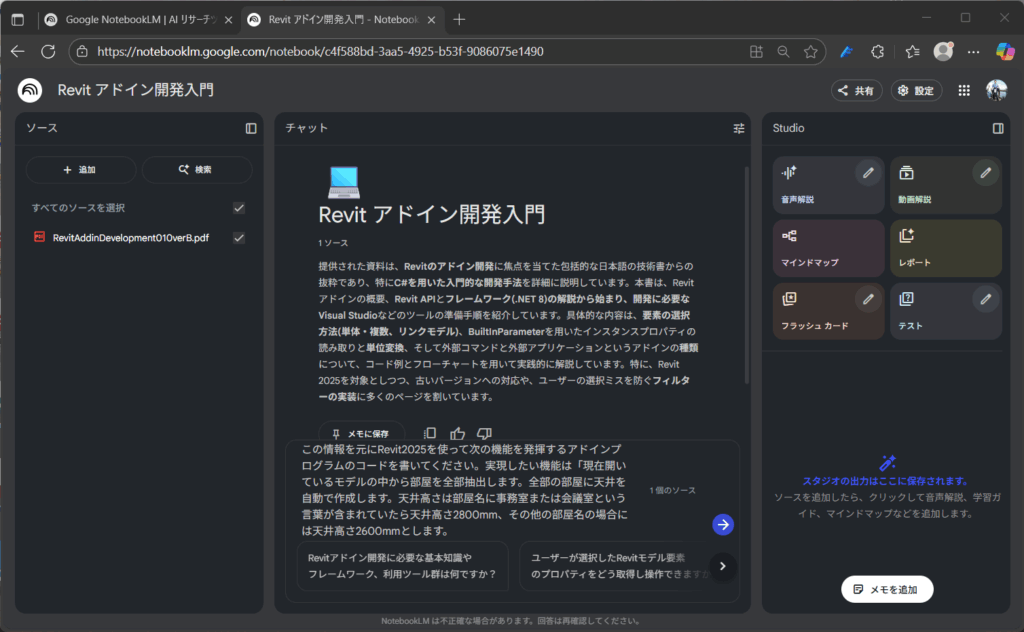This screenshot has width=1024, height=632.
Task: Click the thumbs down icon
Action: 485,433
